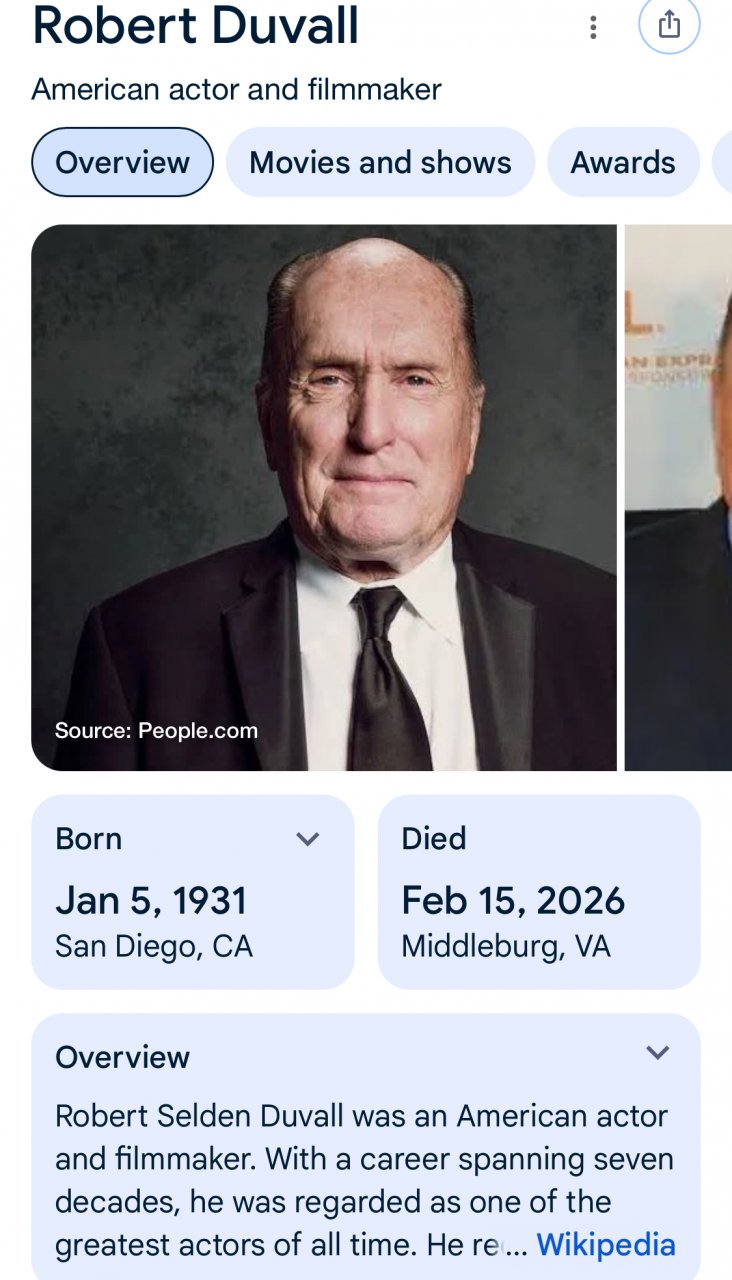
Task: Select the Middleburg, VA death place text
Action: (x=506, y=946)
